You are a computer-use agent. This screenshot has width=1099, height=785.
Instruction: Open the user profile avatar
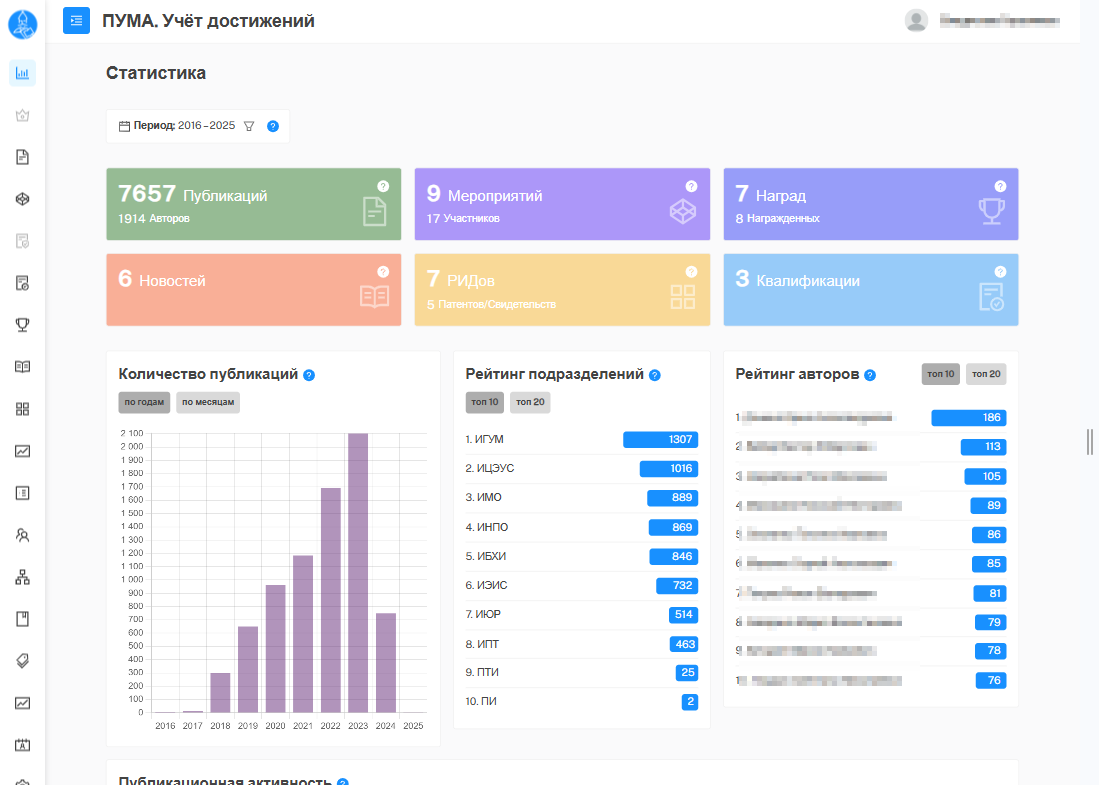tap(916, 20)
